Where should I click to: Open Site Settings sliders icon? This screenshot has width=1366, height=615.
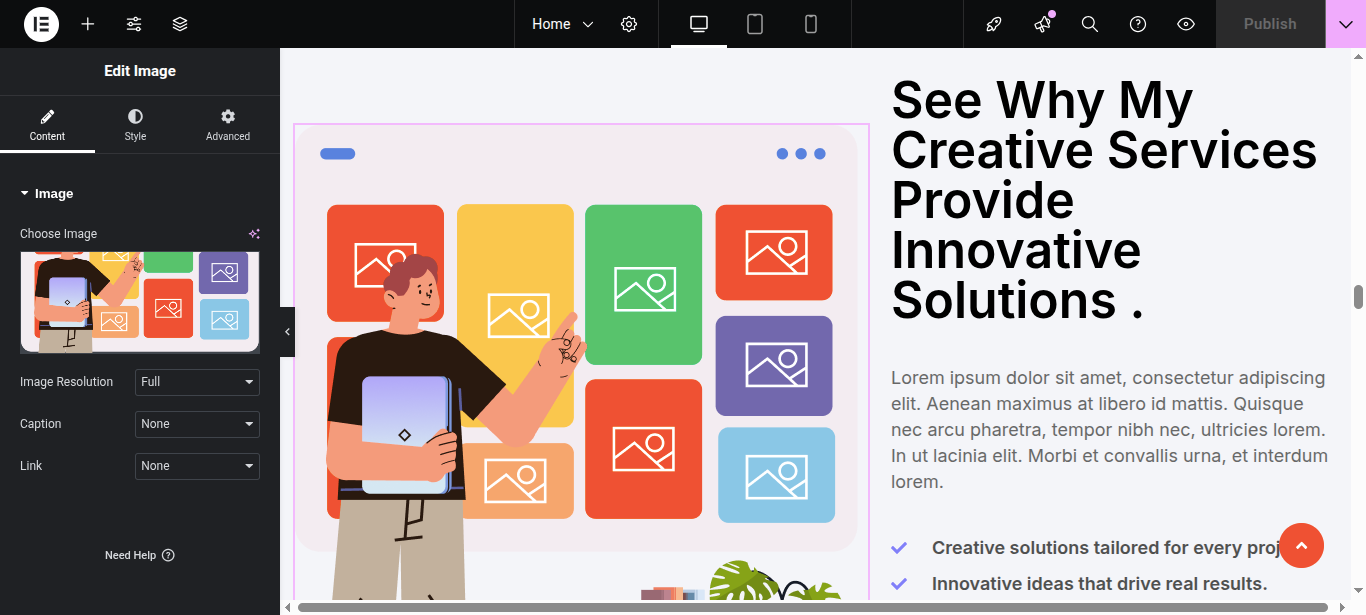tap(134, 24)
